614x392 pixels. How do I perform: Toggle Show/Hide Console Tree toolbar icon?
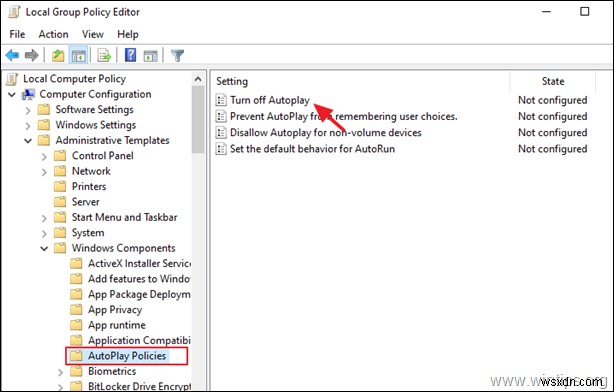click(79, 55)
